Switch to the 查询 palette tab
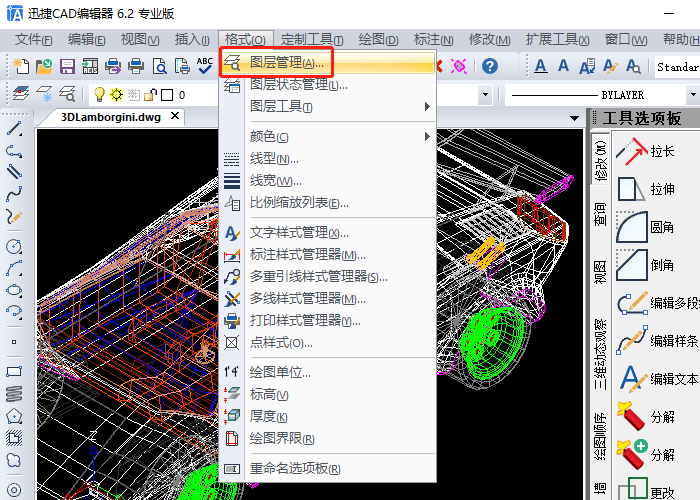The height and width of the screenshot is (500, 700). 600,214
